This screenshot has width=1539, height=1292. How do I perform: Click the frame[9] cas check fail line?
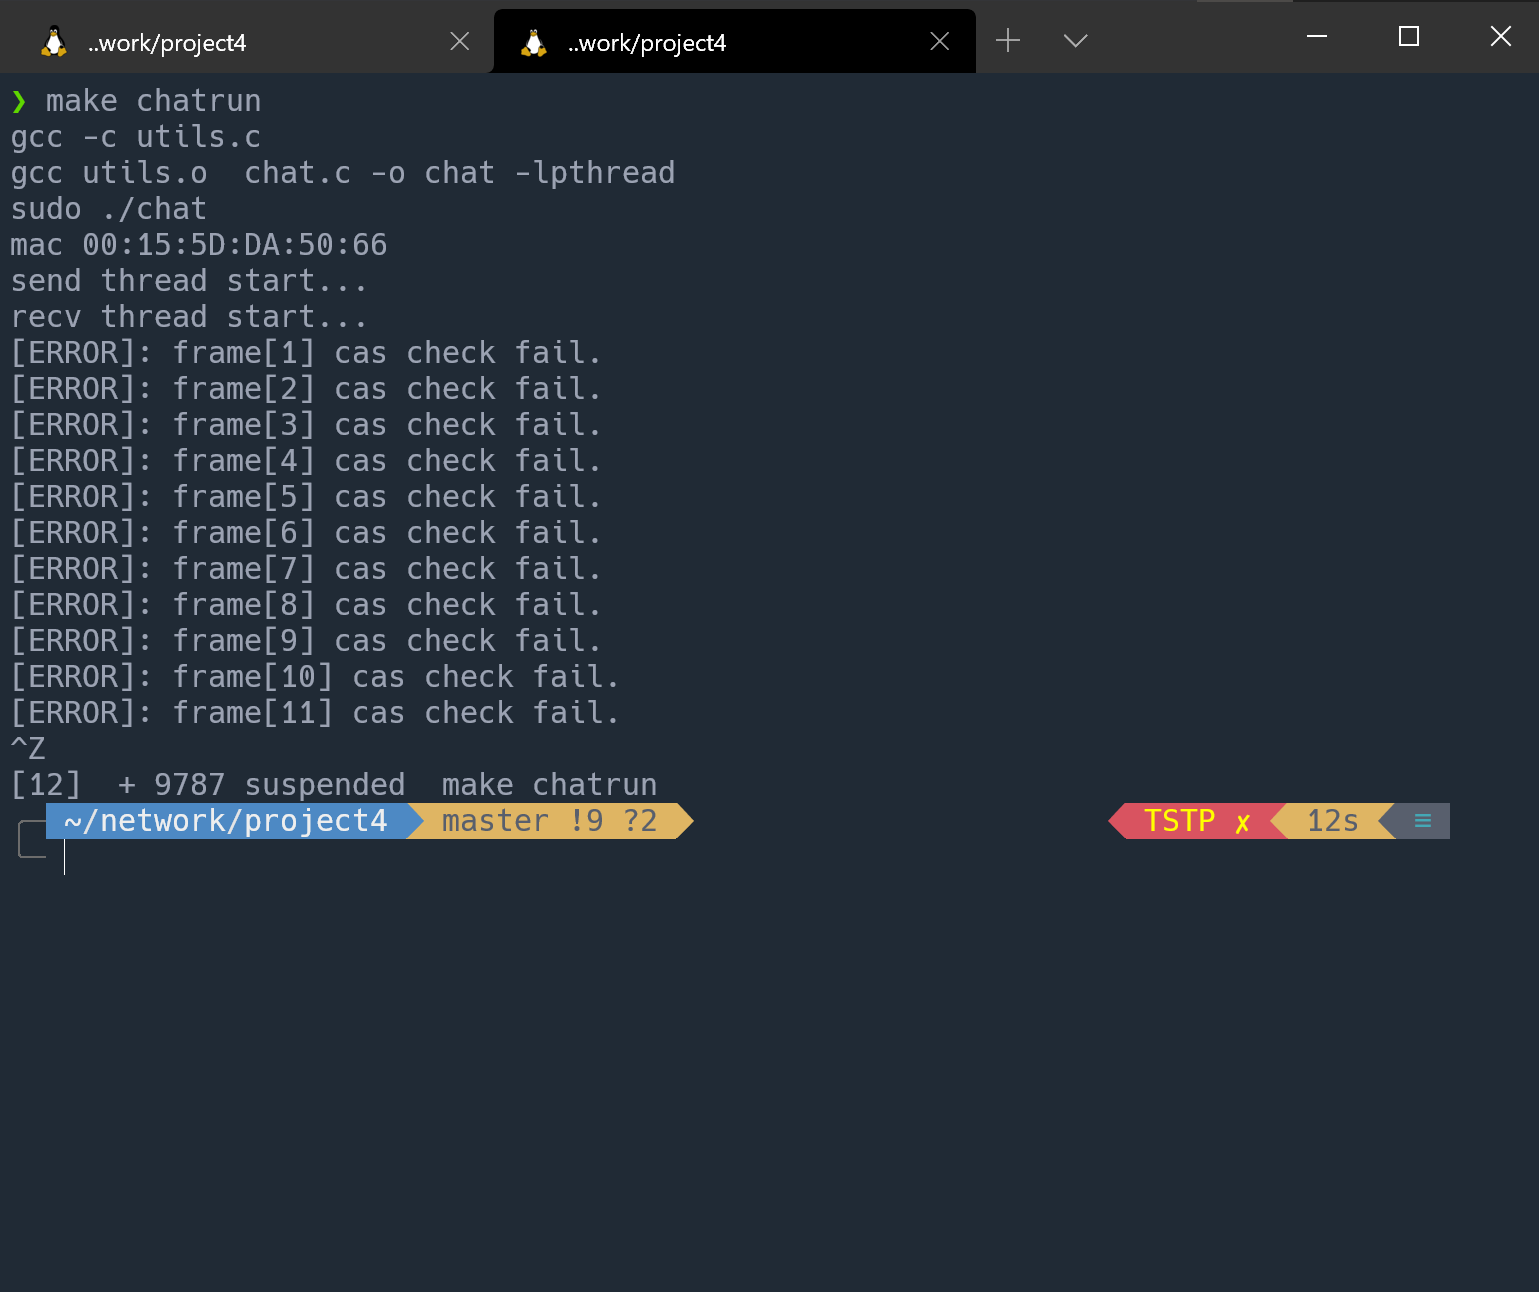click(306, 641)
